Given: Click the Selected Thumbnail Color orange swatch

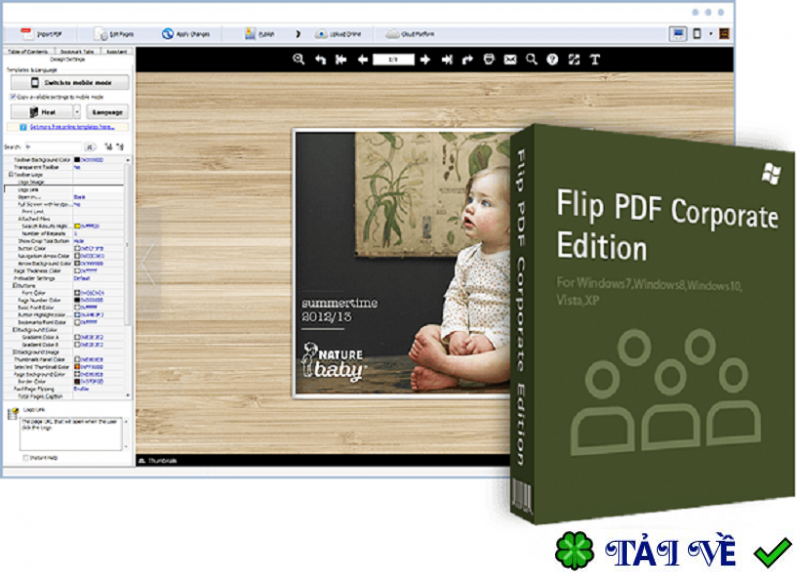Looking at the screenshot, I should [77, 366].
